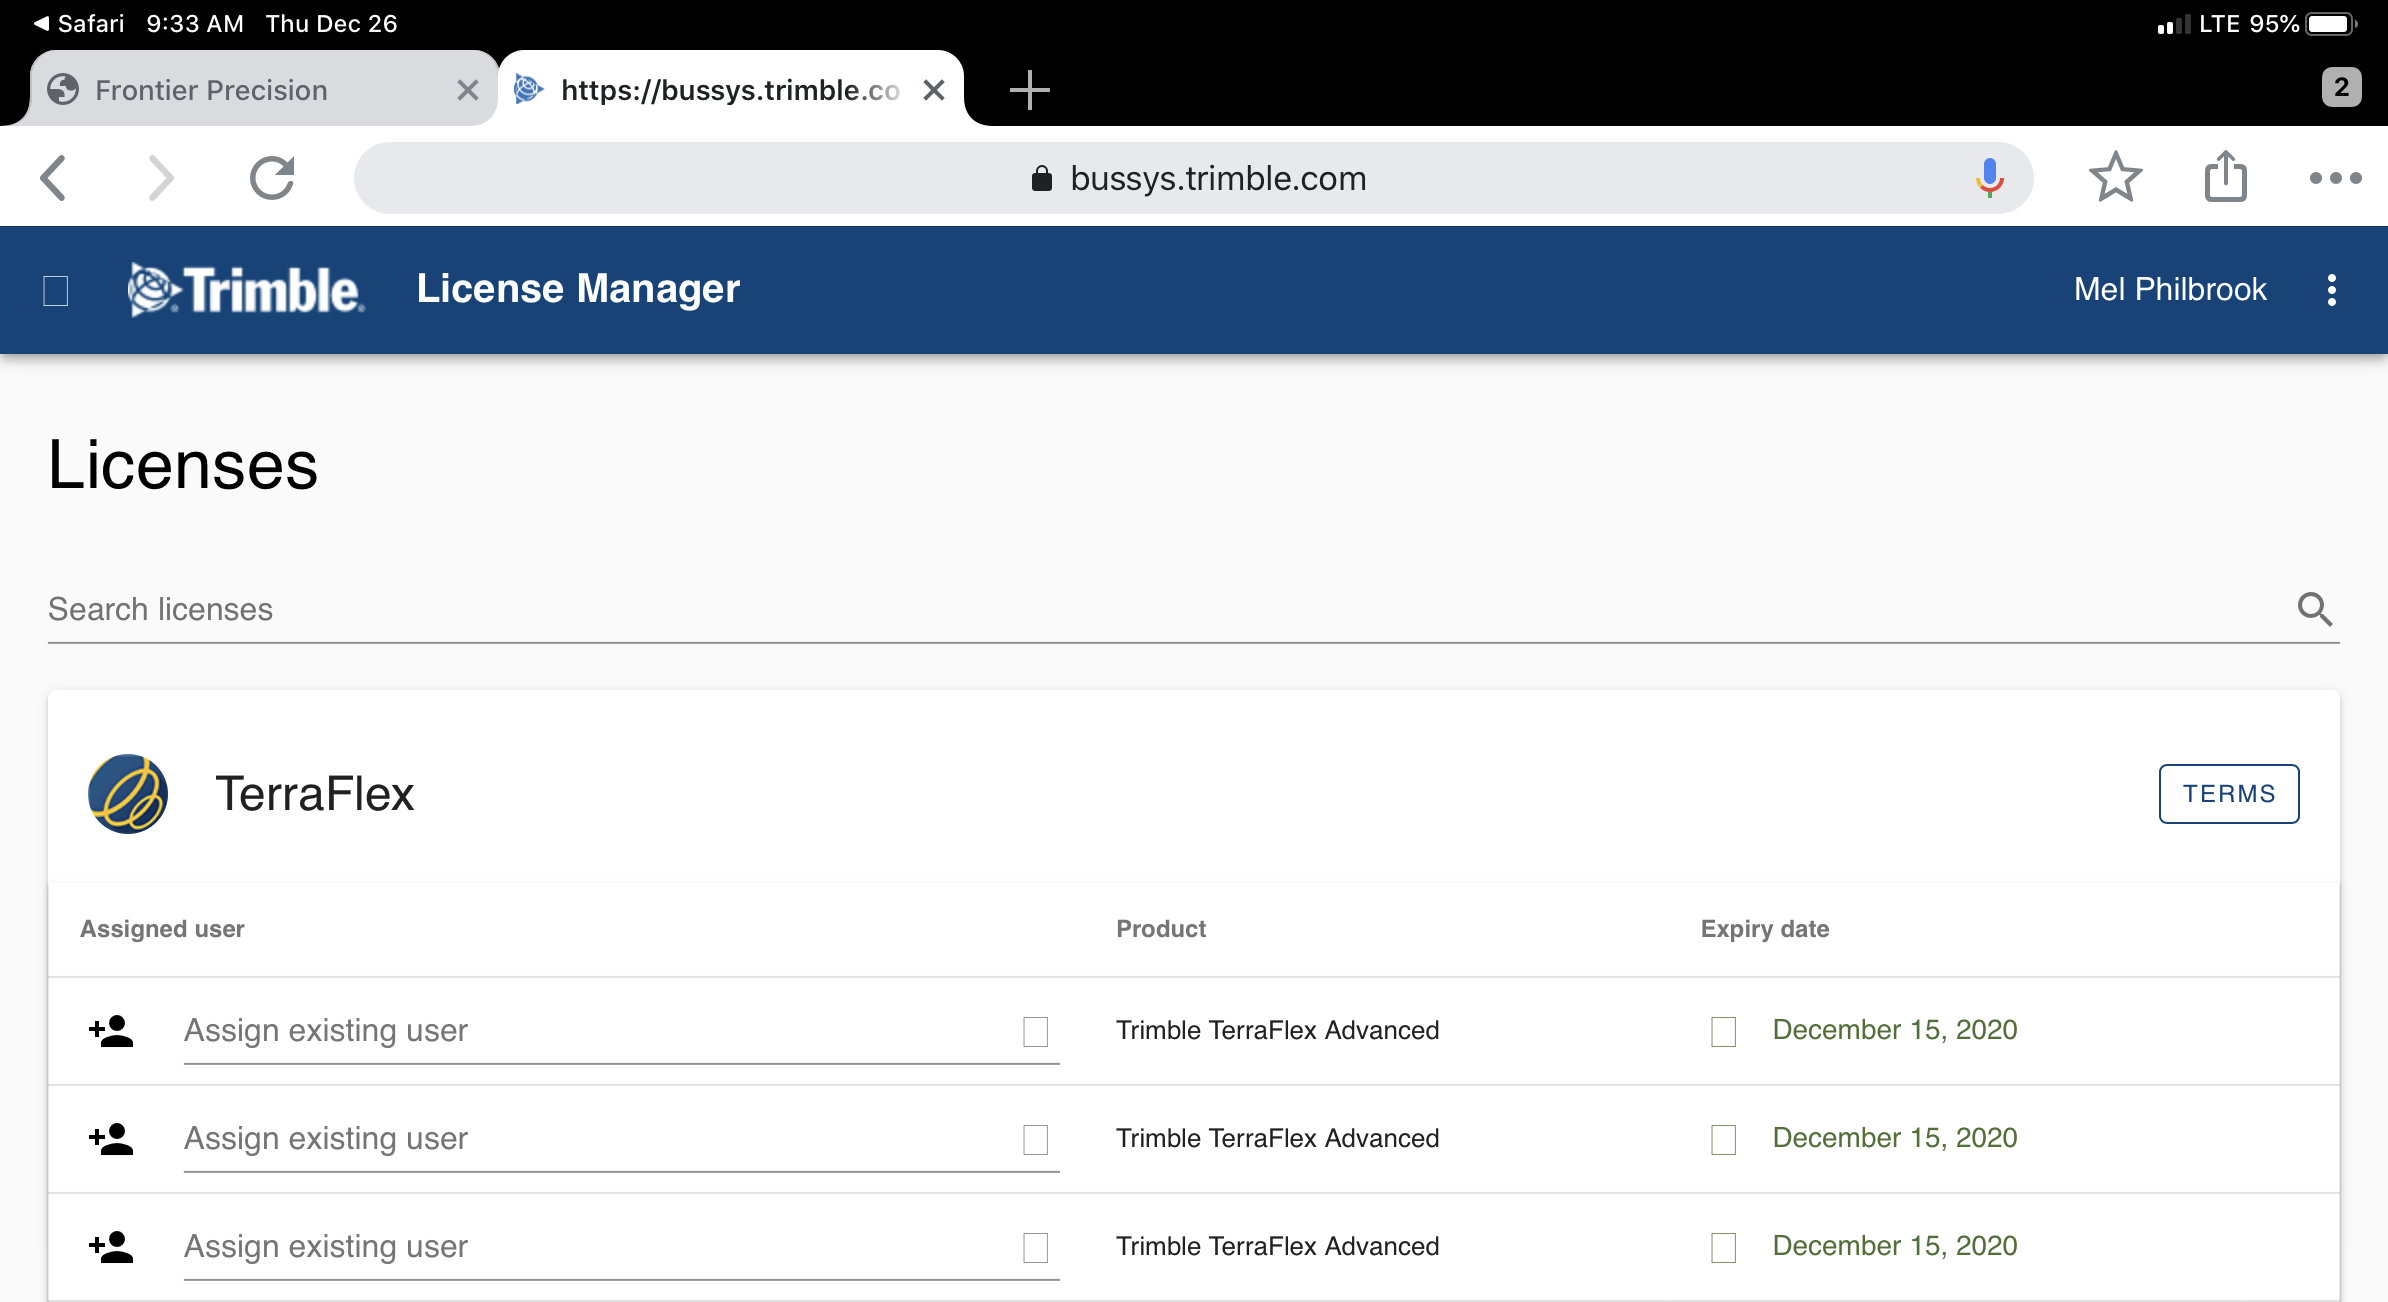Screen dimensions: 2388x1302
Task: Open a new browser tab
Action: tap(1029, 90)
